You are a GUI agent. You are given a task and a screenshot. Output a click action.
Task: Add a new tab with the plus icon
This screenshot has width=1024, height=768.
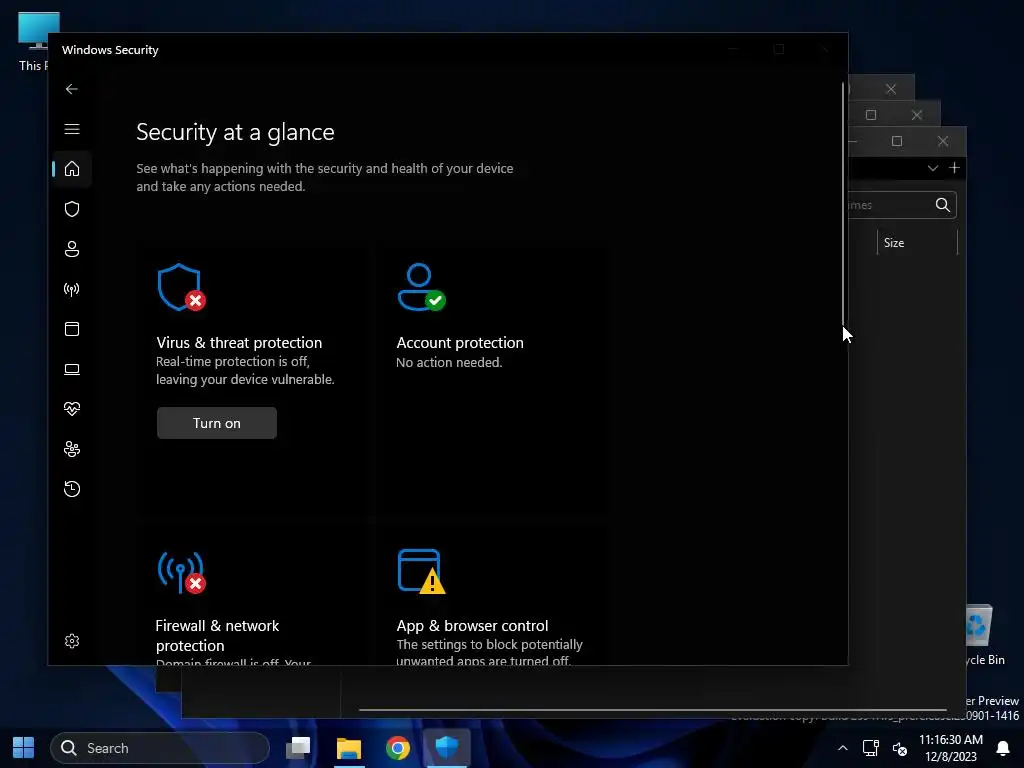coord(954,168)
